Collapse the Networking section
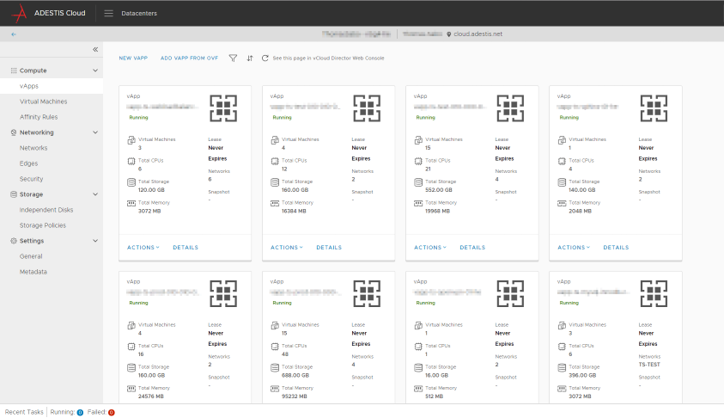The height and width of the screenshot is (418, 724). [x=96, y=132]
